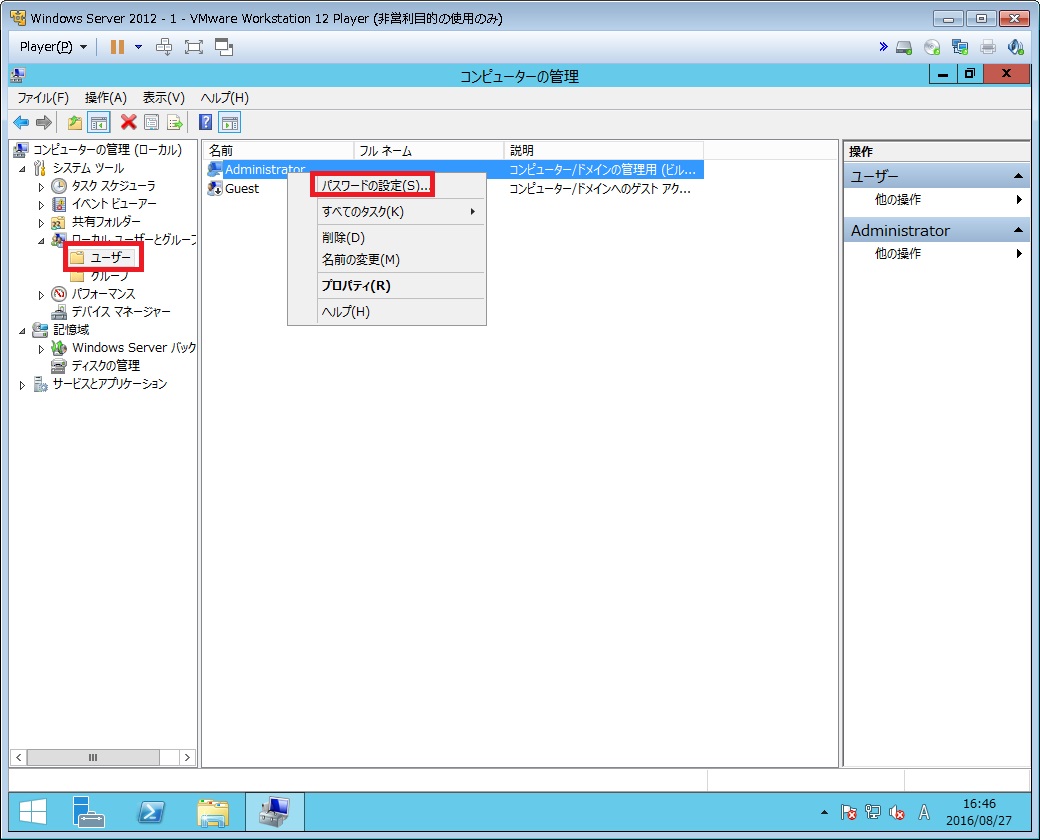Expand the 共有フォルダー tree node

coord(41,223)
